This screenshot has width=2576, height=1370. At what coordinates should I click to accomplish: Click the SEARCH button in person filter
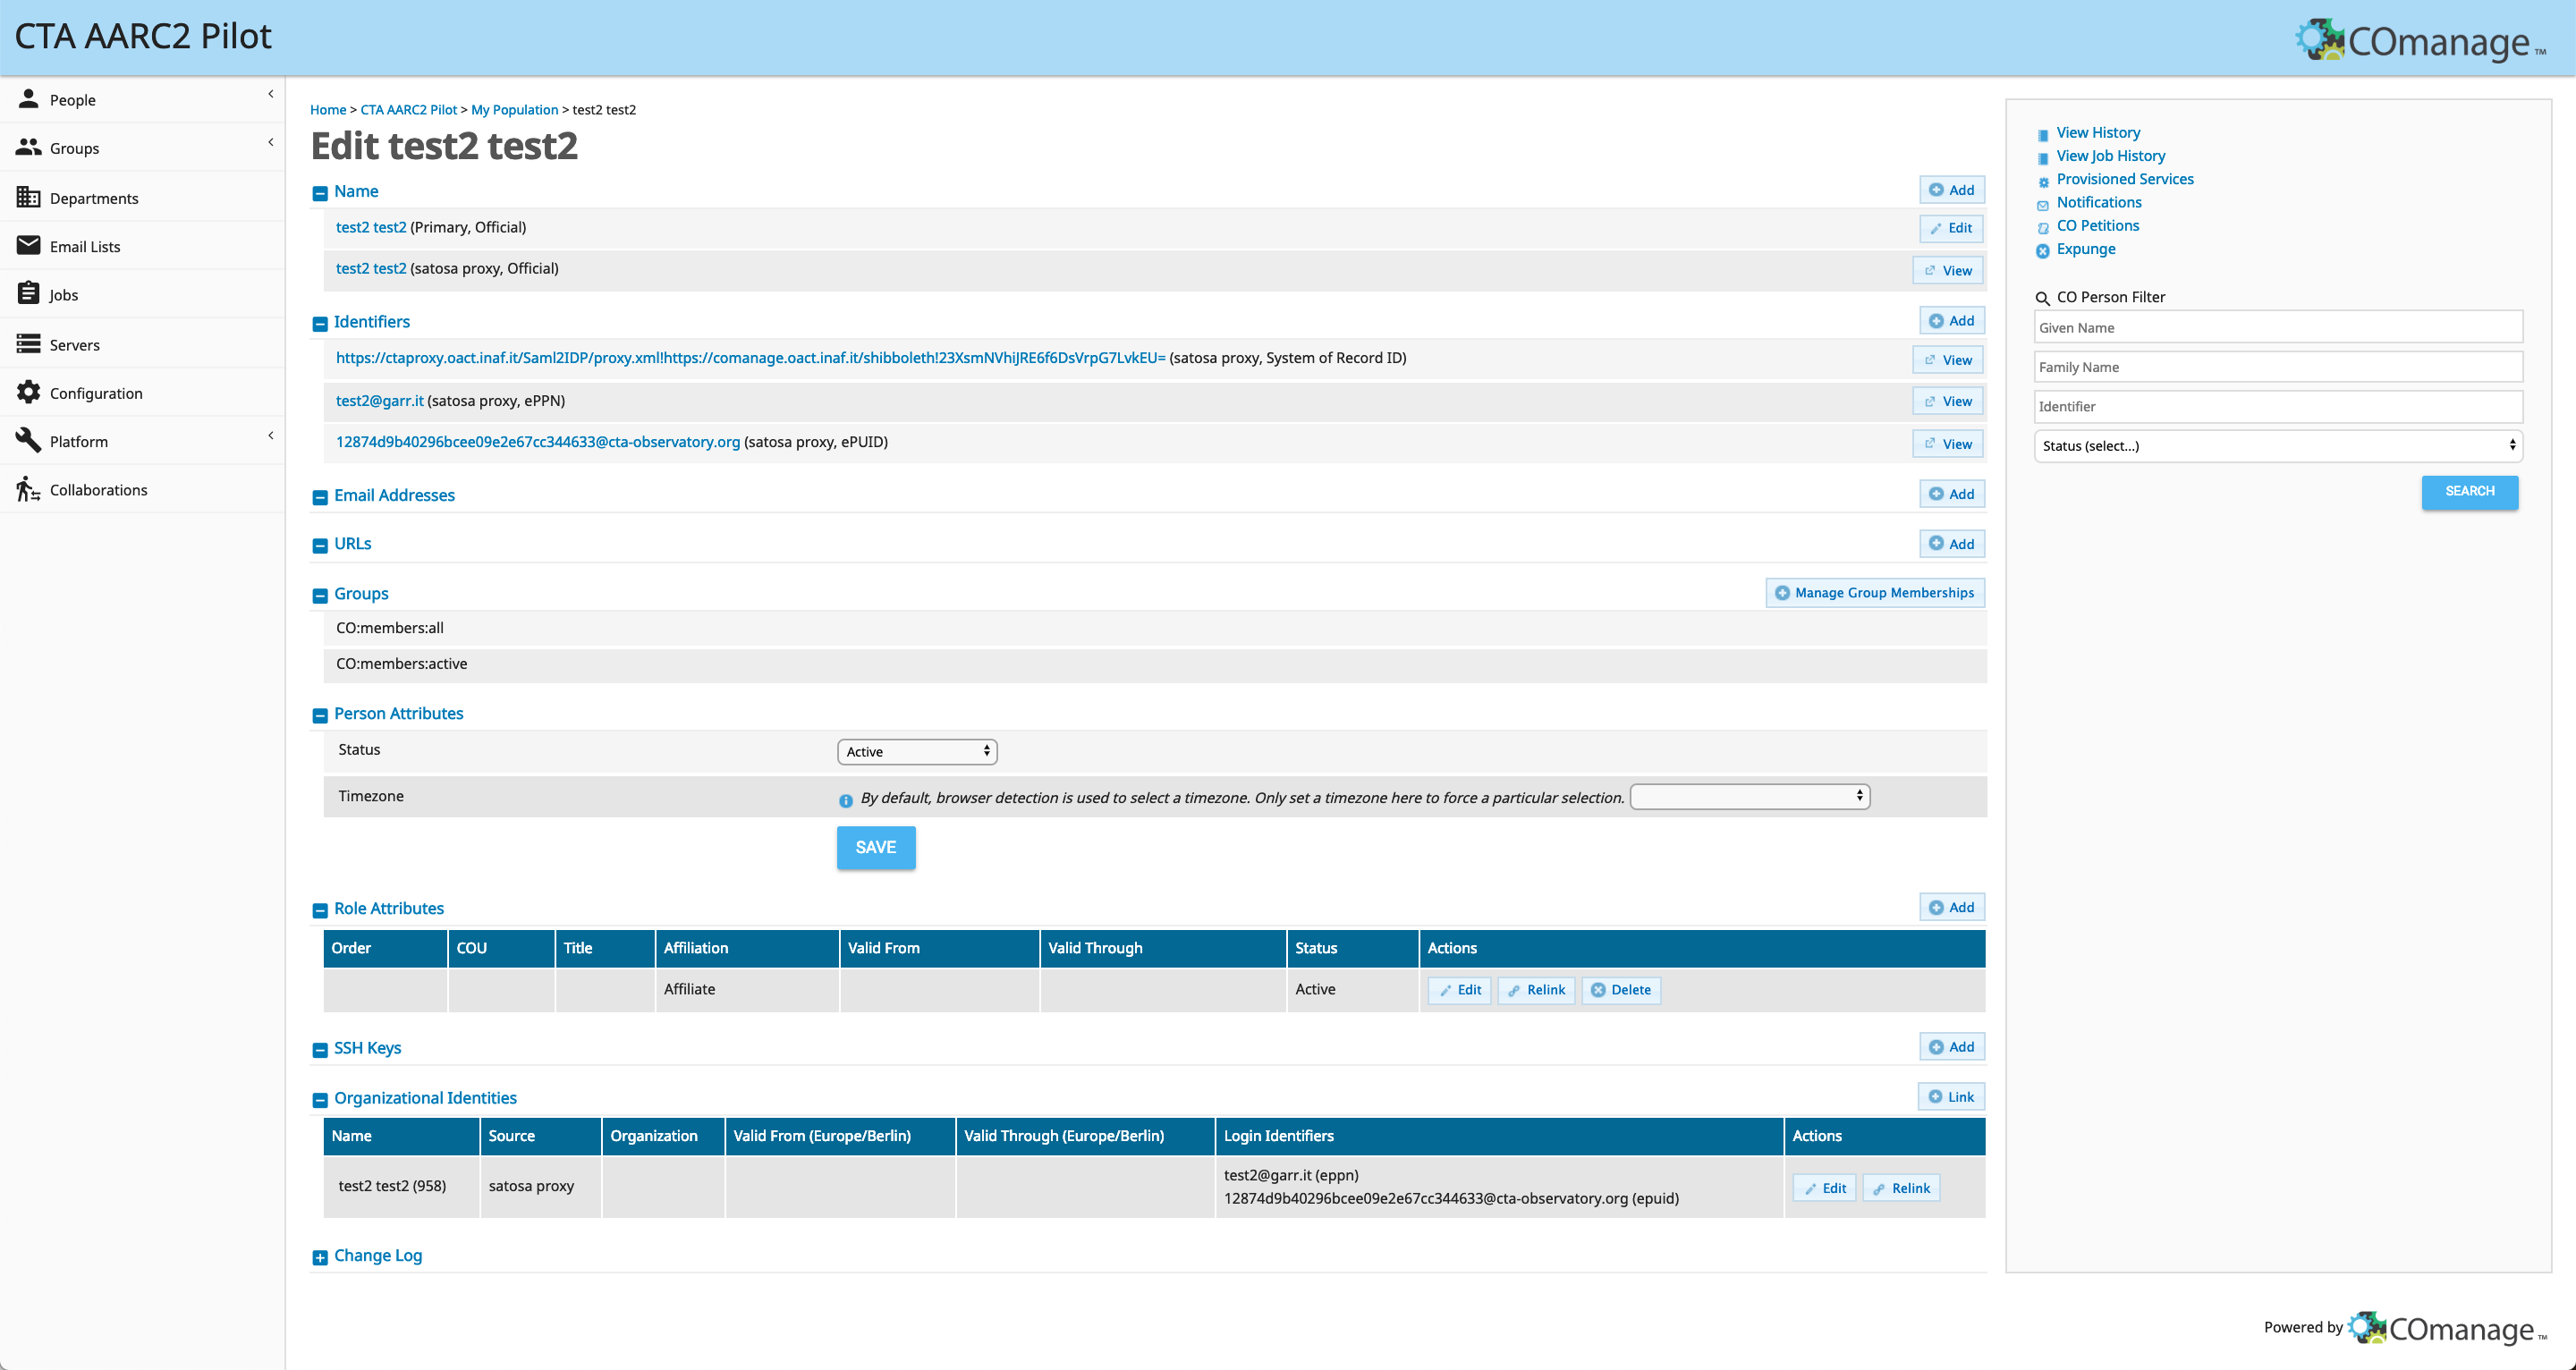2470,492
